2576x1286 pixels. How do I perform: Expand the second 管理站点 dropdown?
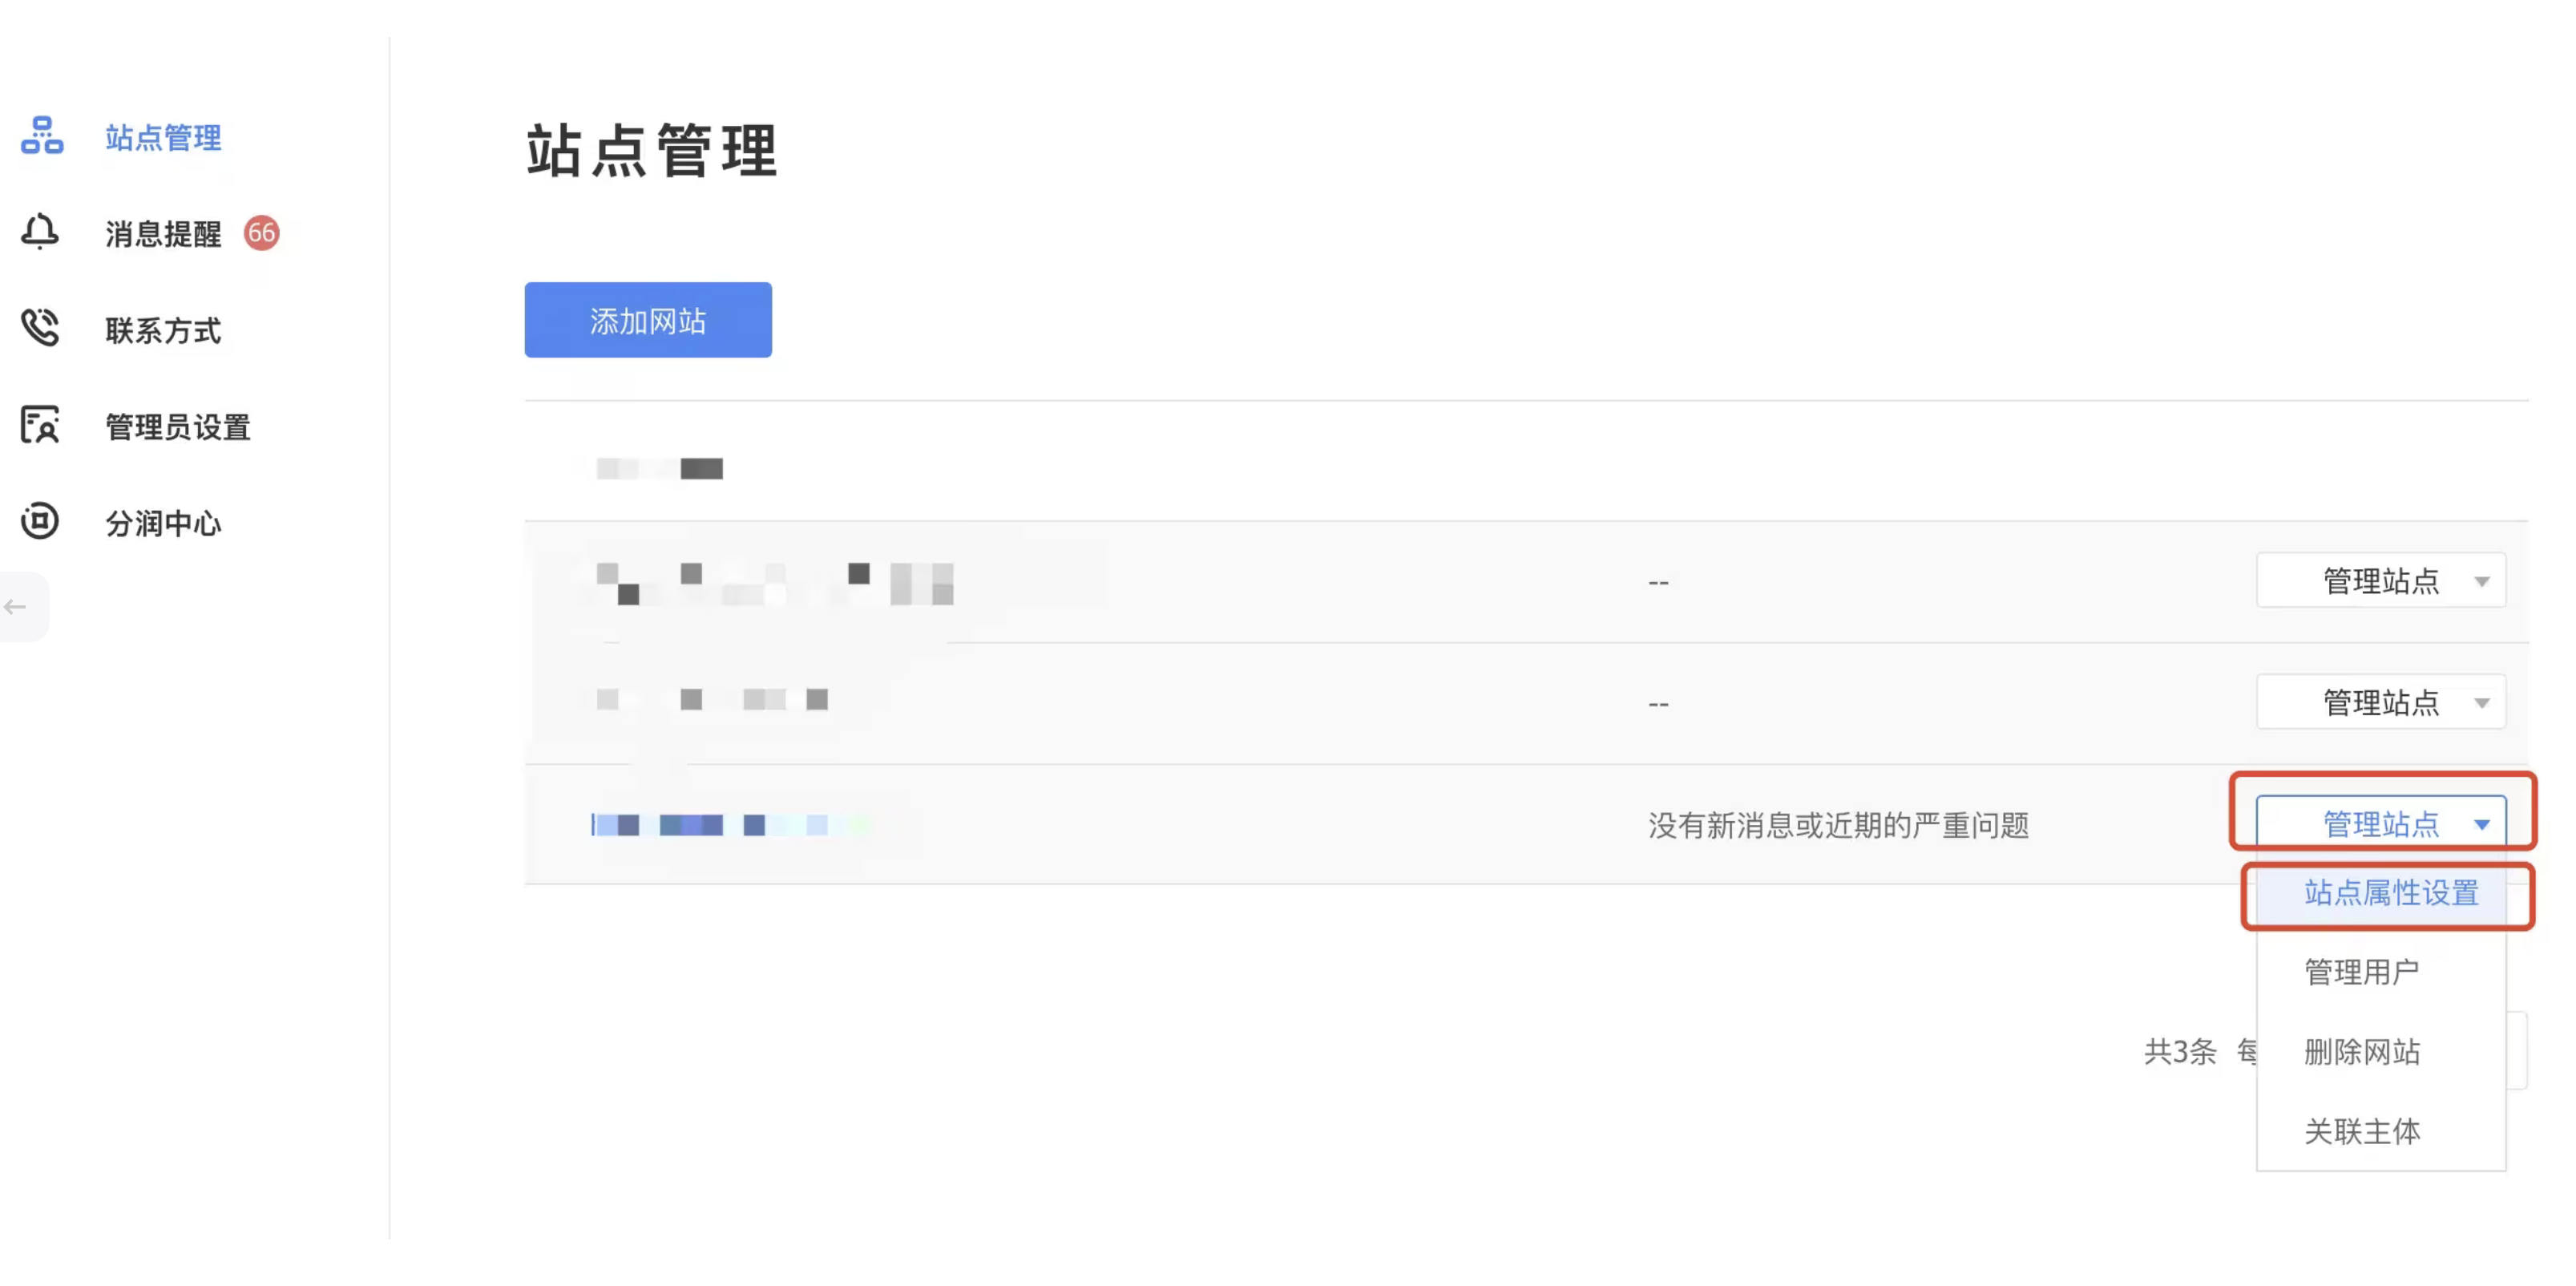pyautogui.click(x=2380, y=702)
